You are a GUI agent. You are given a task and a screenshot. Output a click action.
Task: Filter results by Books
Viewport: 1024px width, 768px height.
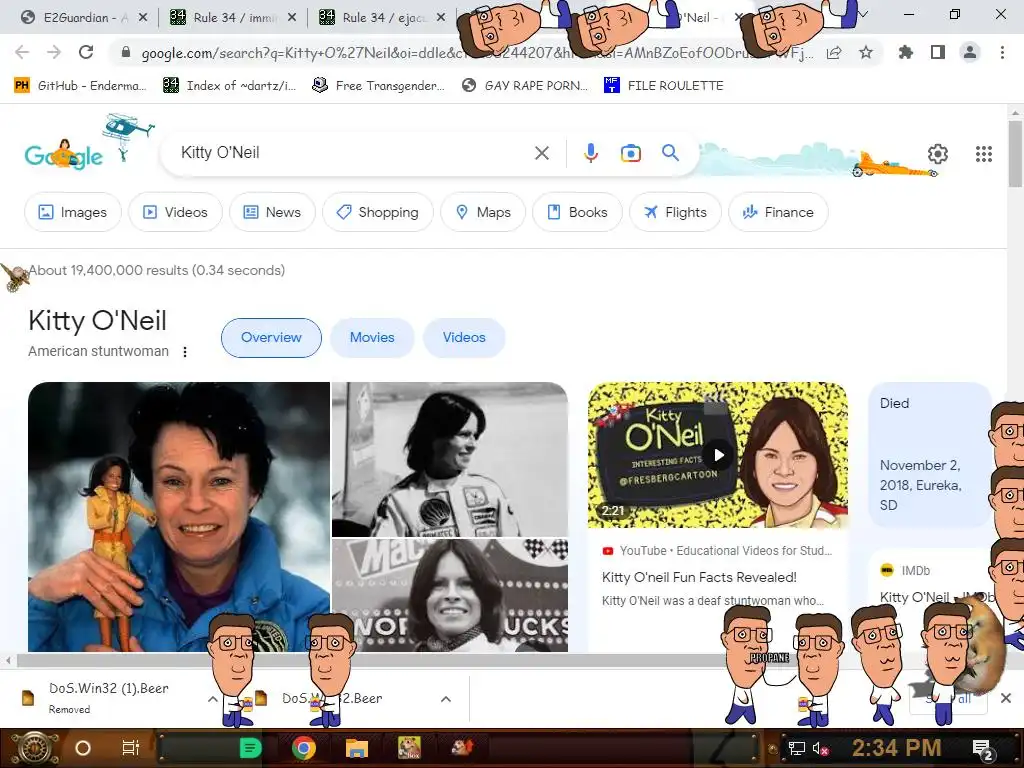[x=577, y=212]
